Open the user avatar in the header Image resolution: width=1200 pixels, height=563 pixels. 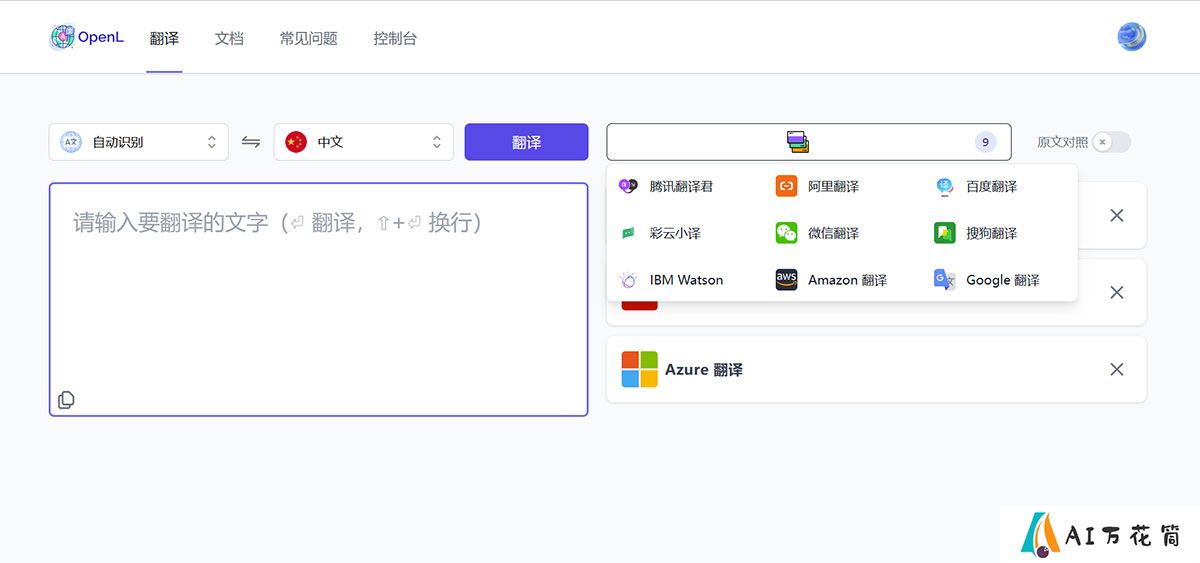pos(1131,38)
